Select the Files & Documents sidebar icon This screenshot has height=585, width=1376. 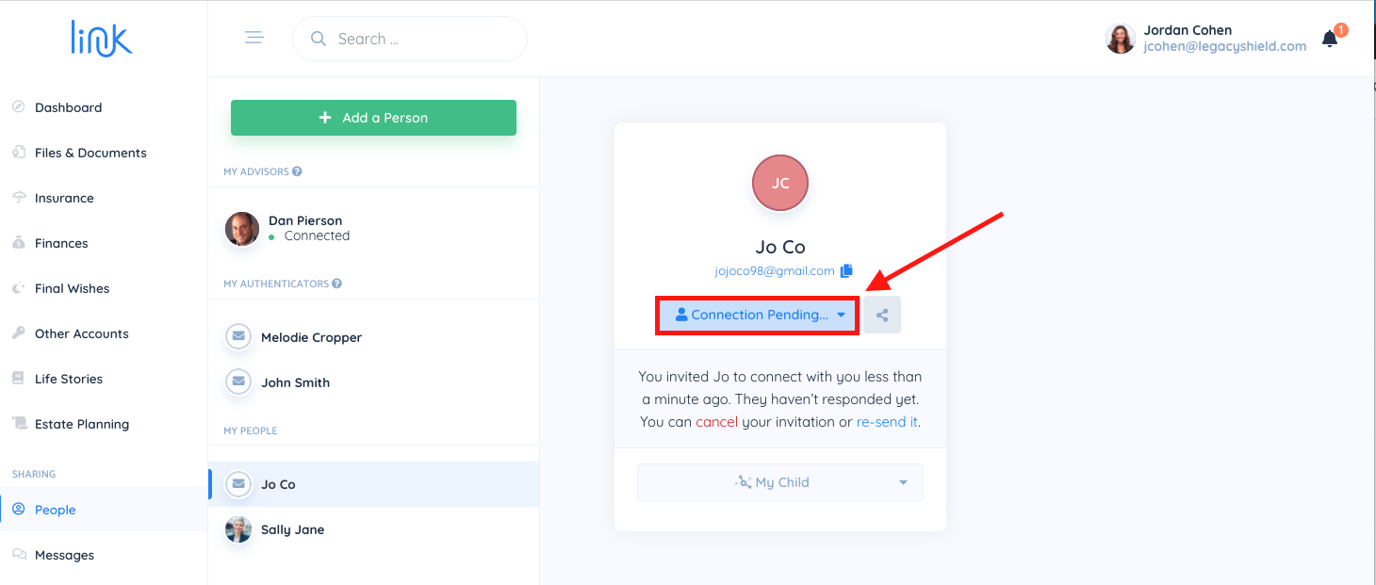18,152
